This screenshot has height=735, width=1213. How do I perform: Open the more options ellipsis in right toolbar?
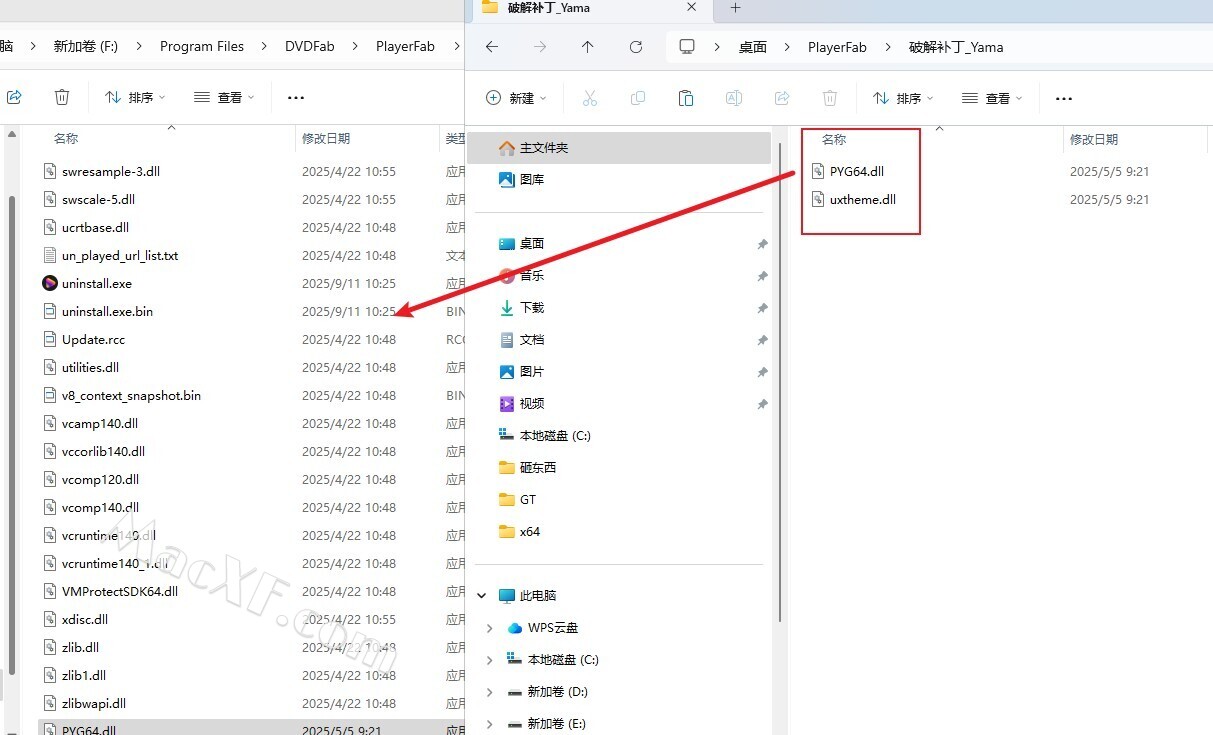(x=1064, y=98)
